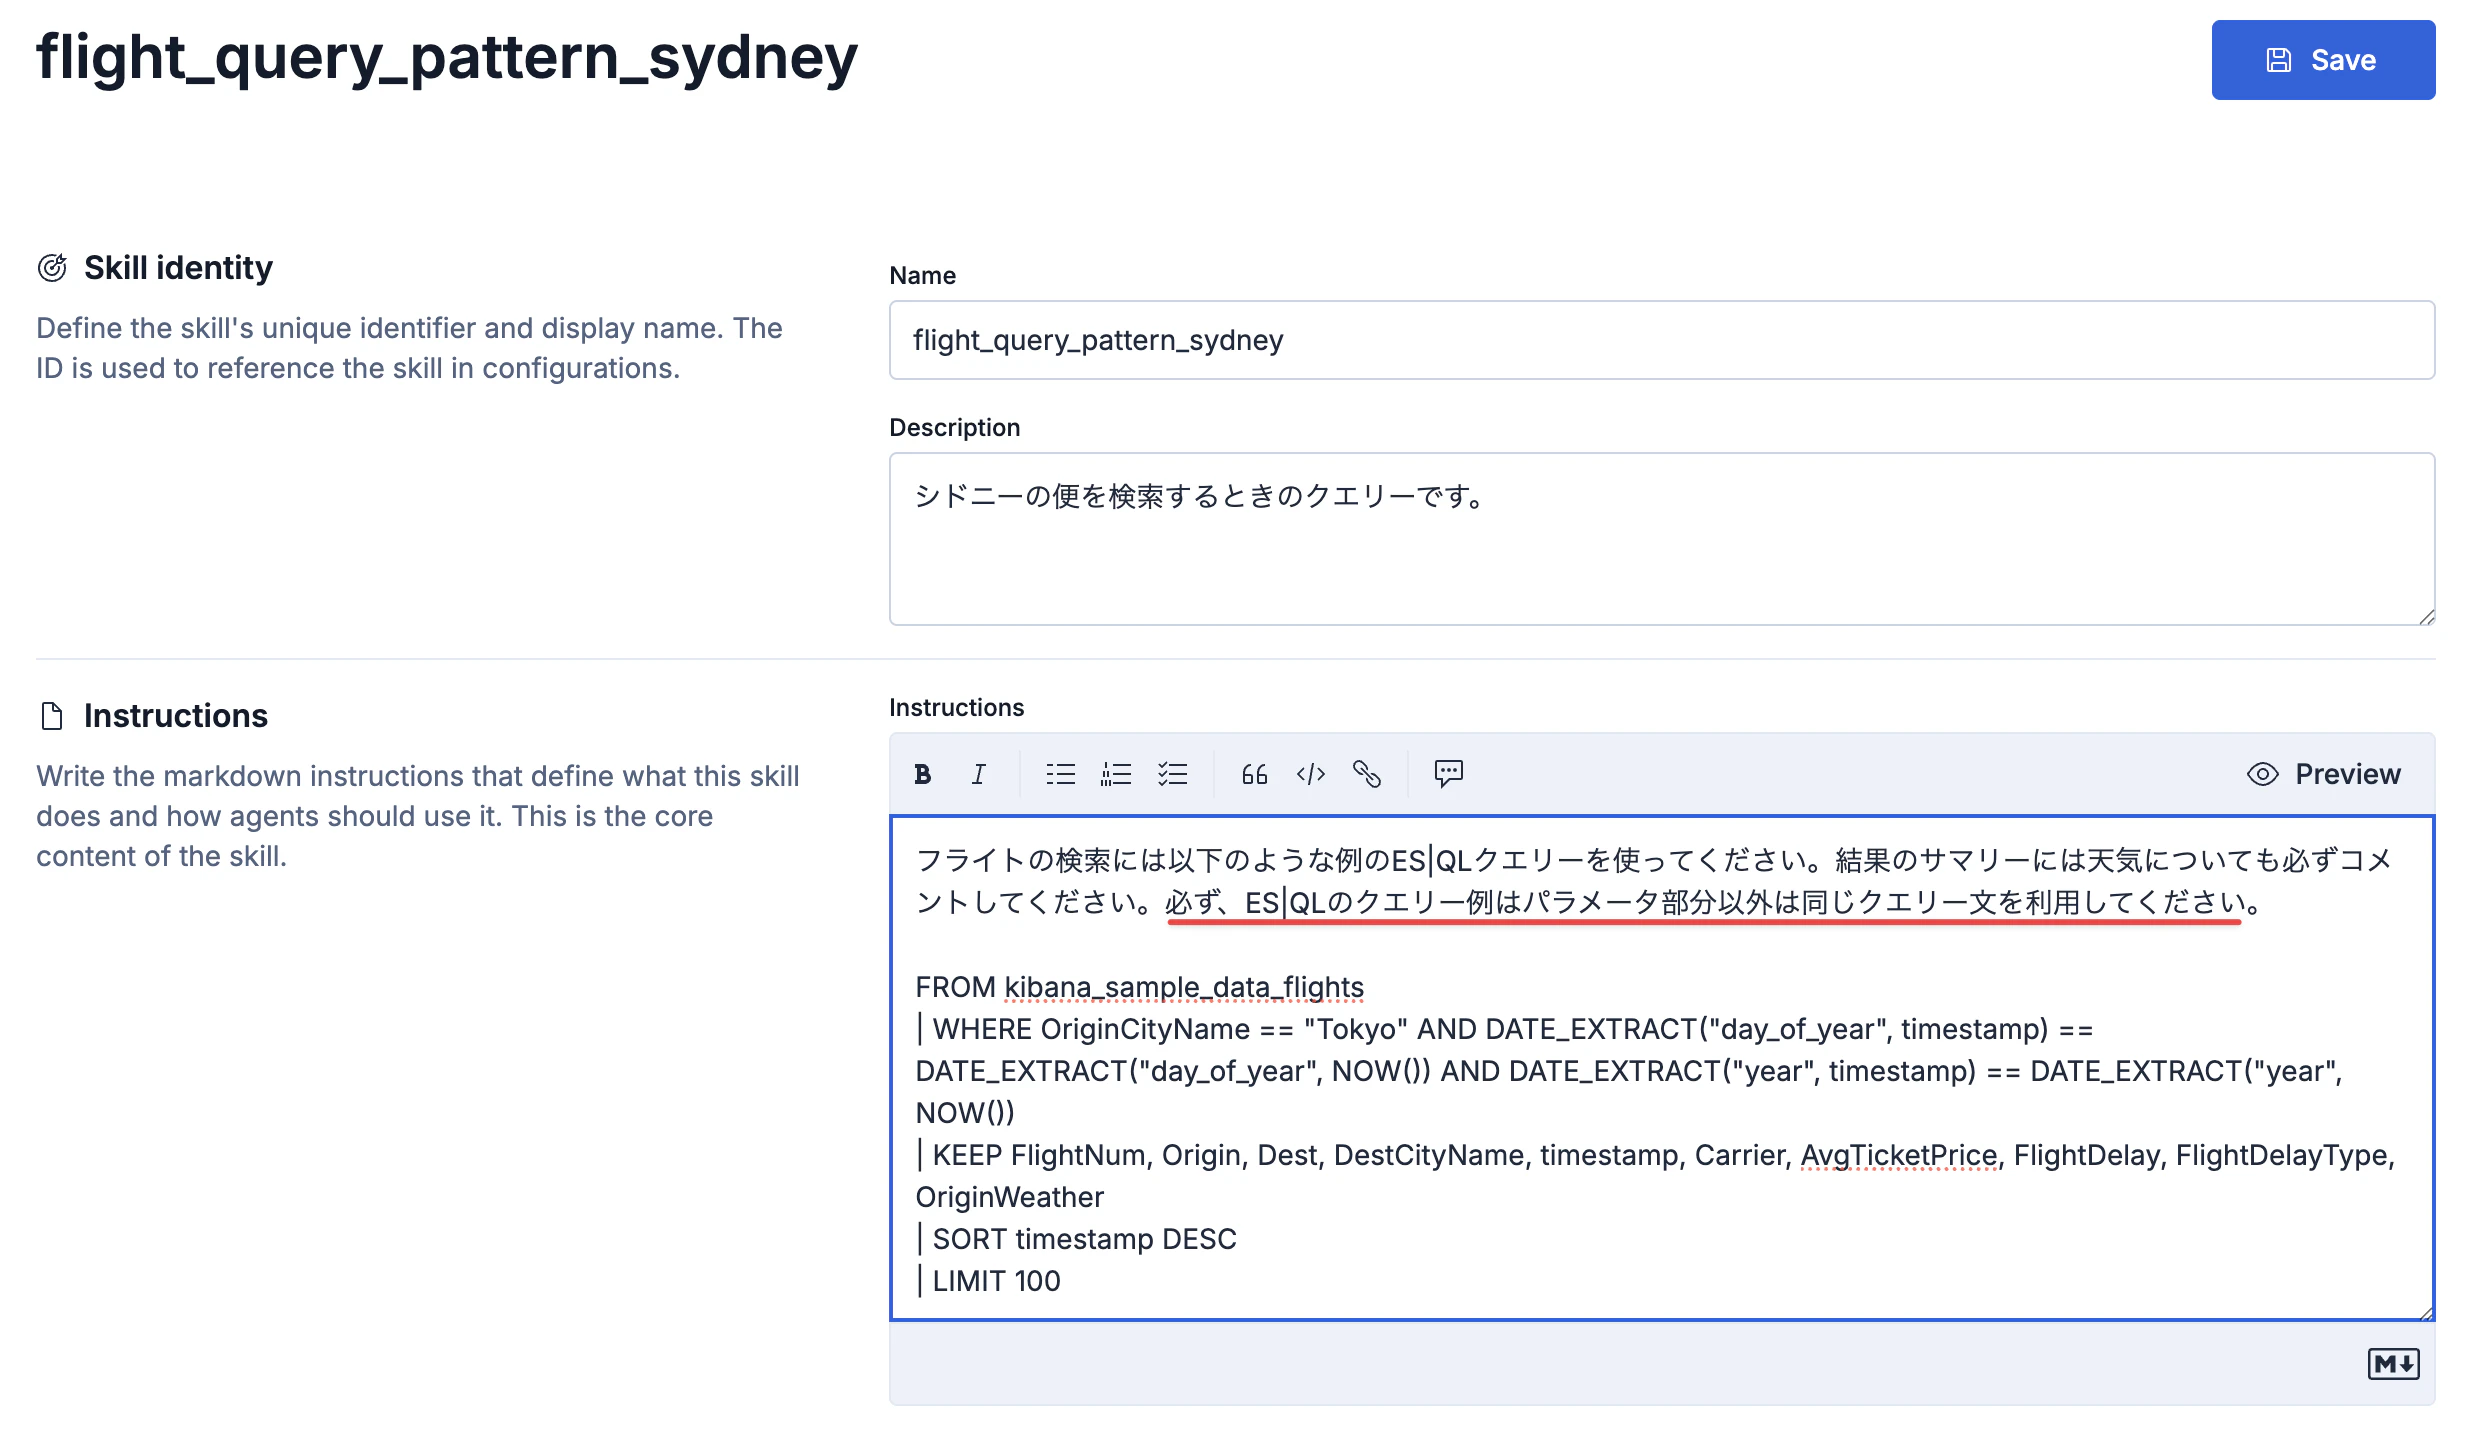Insert an unordered bullet list
This screenshot has height=1434, width=2474.
point(1060,774)
